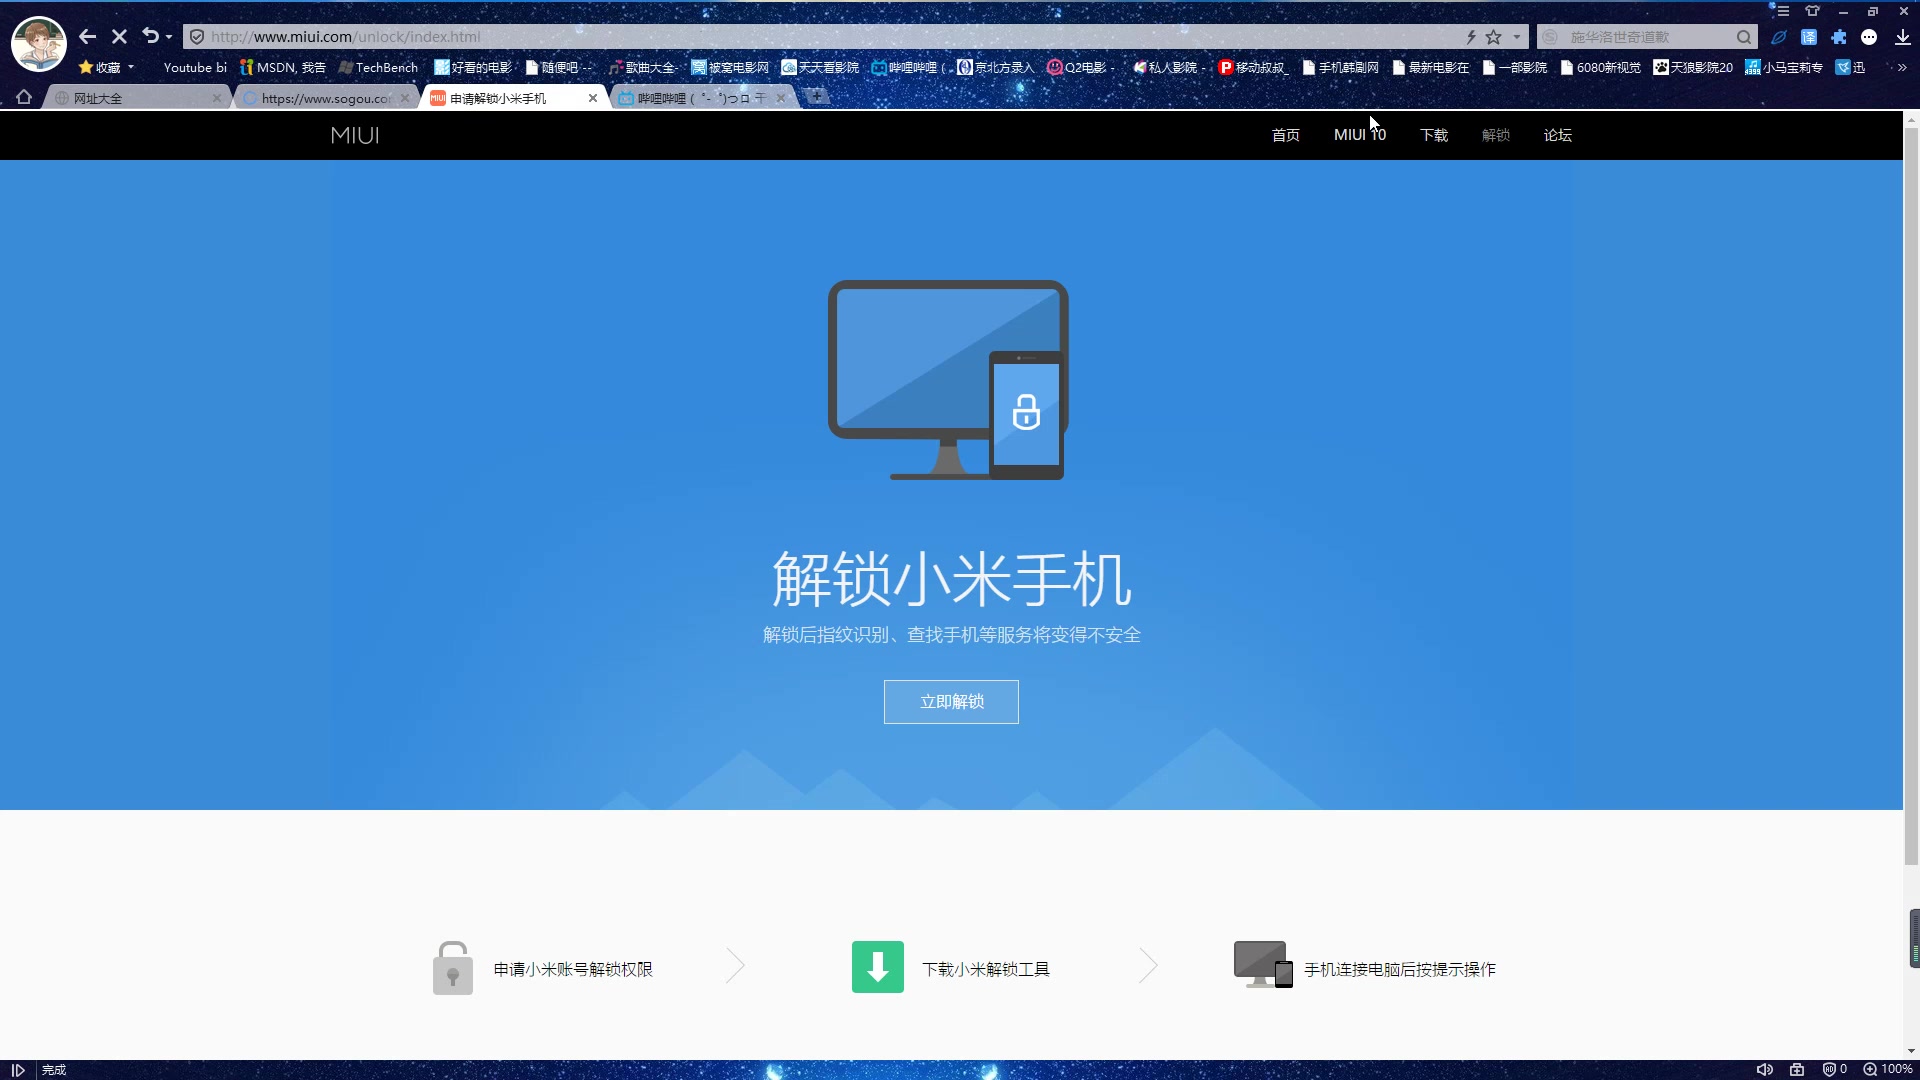The width and height of the screenshot is (1920, 1080).
Task: Open a new tab with plus button
Action: tap(817, 96)
